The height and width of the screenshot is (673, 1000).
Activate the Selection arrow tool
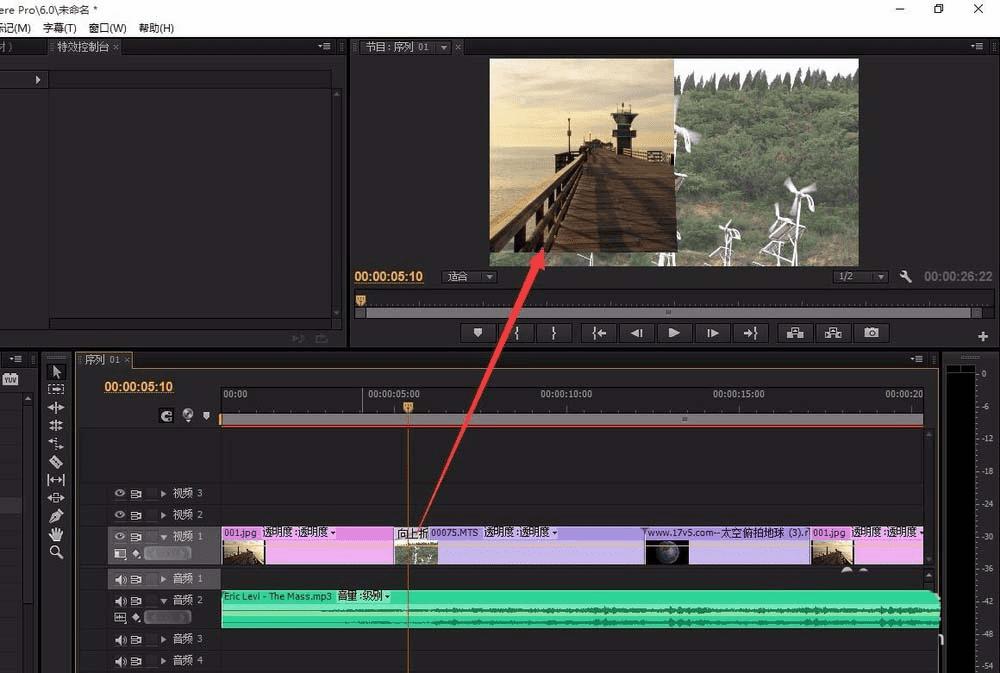(x=56, y=372)
